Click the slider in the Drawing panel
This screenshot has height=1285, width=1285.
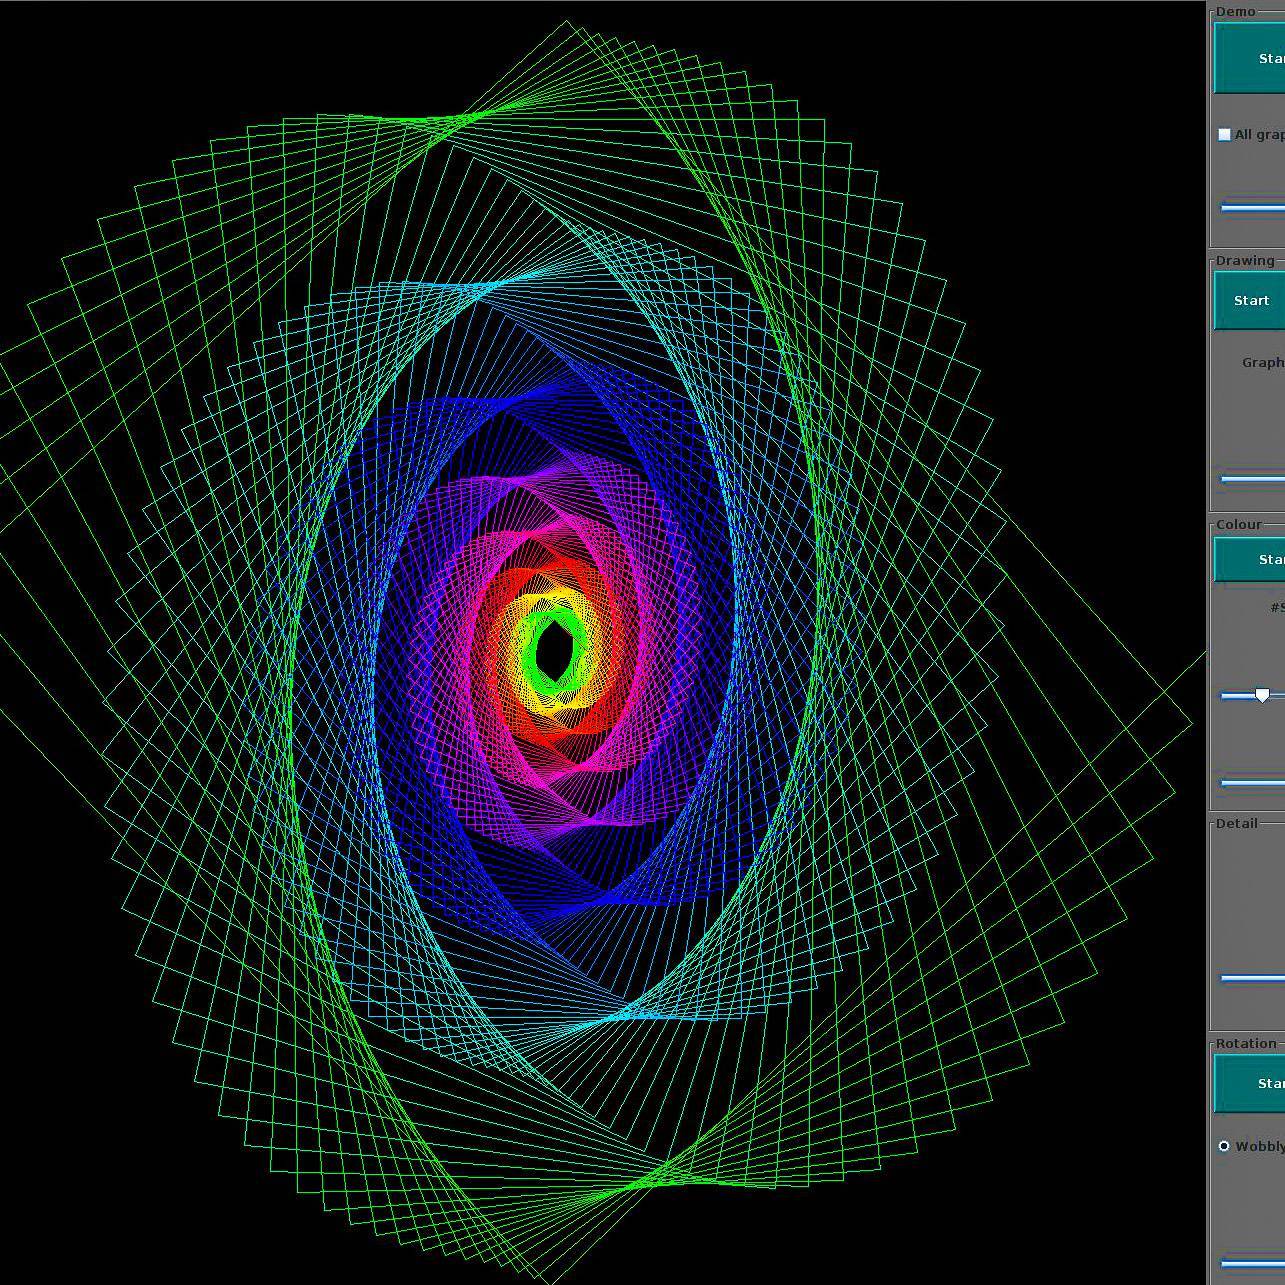tap(1253, 479)
